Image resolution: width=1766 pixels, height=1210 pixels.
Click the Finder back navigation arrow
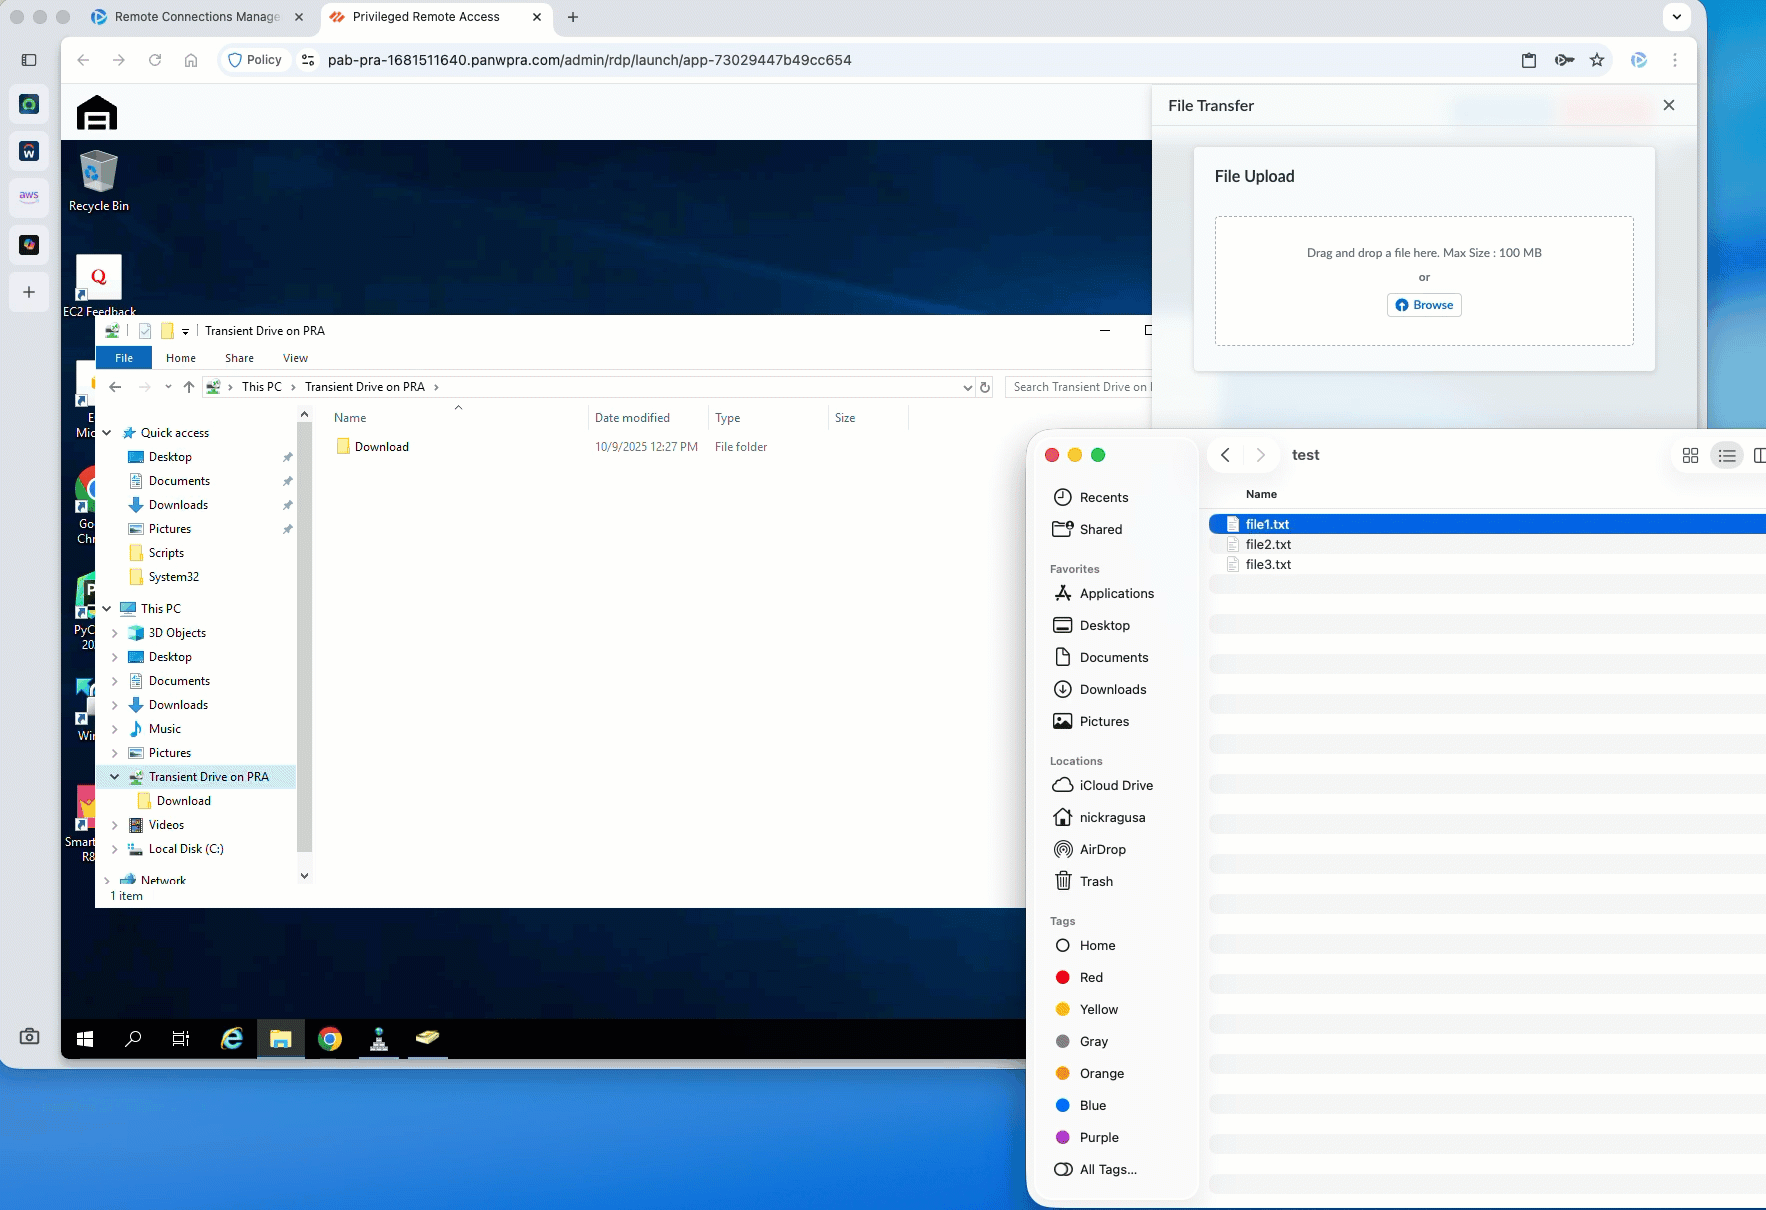point(1226,455)
